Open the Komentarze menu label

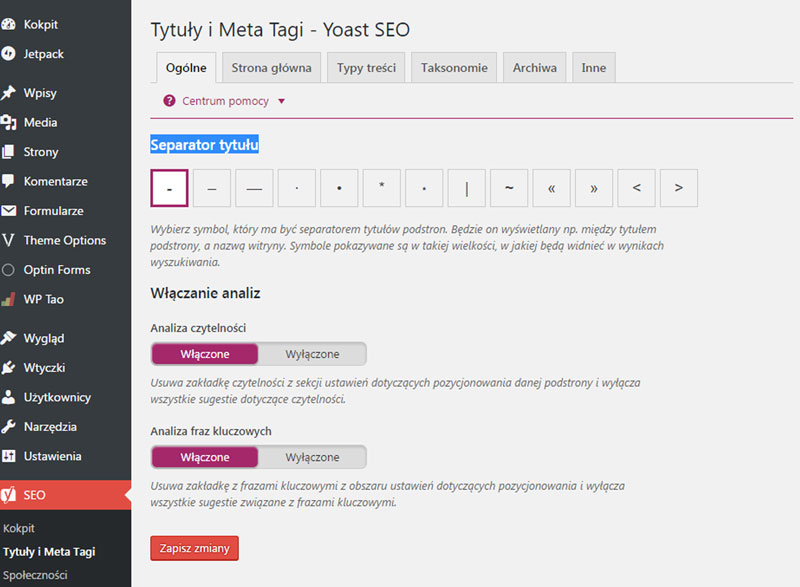coord(56,181)
